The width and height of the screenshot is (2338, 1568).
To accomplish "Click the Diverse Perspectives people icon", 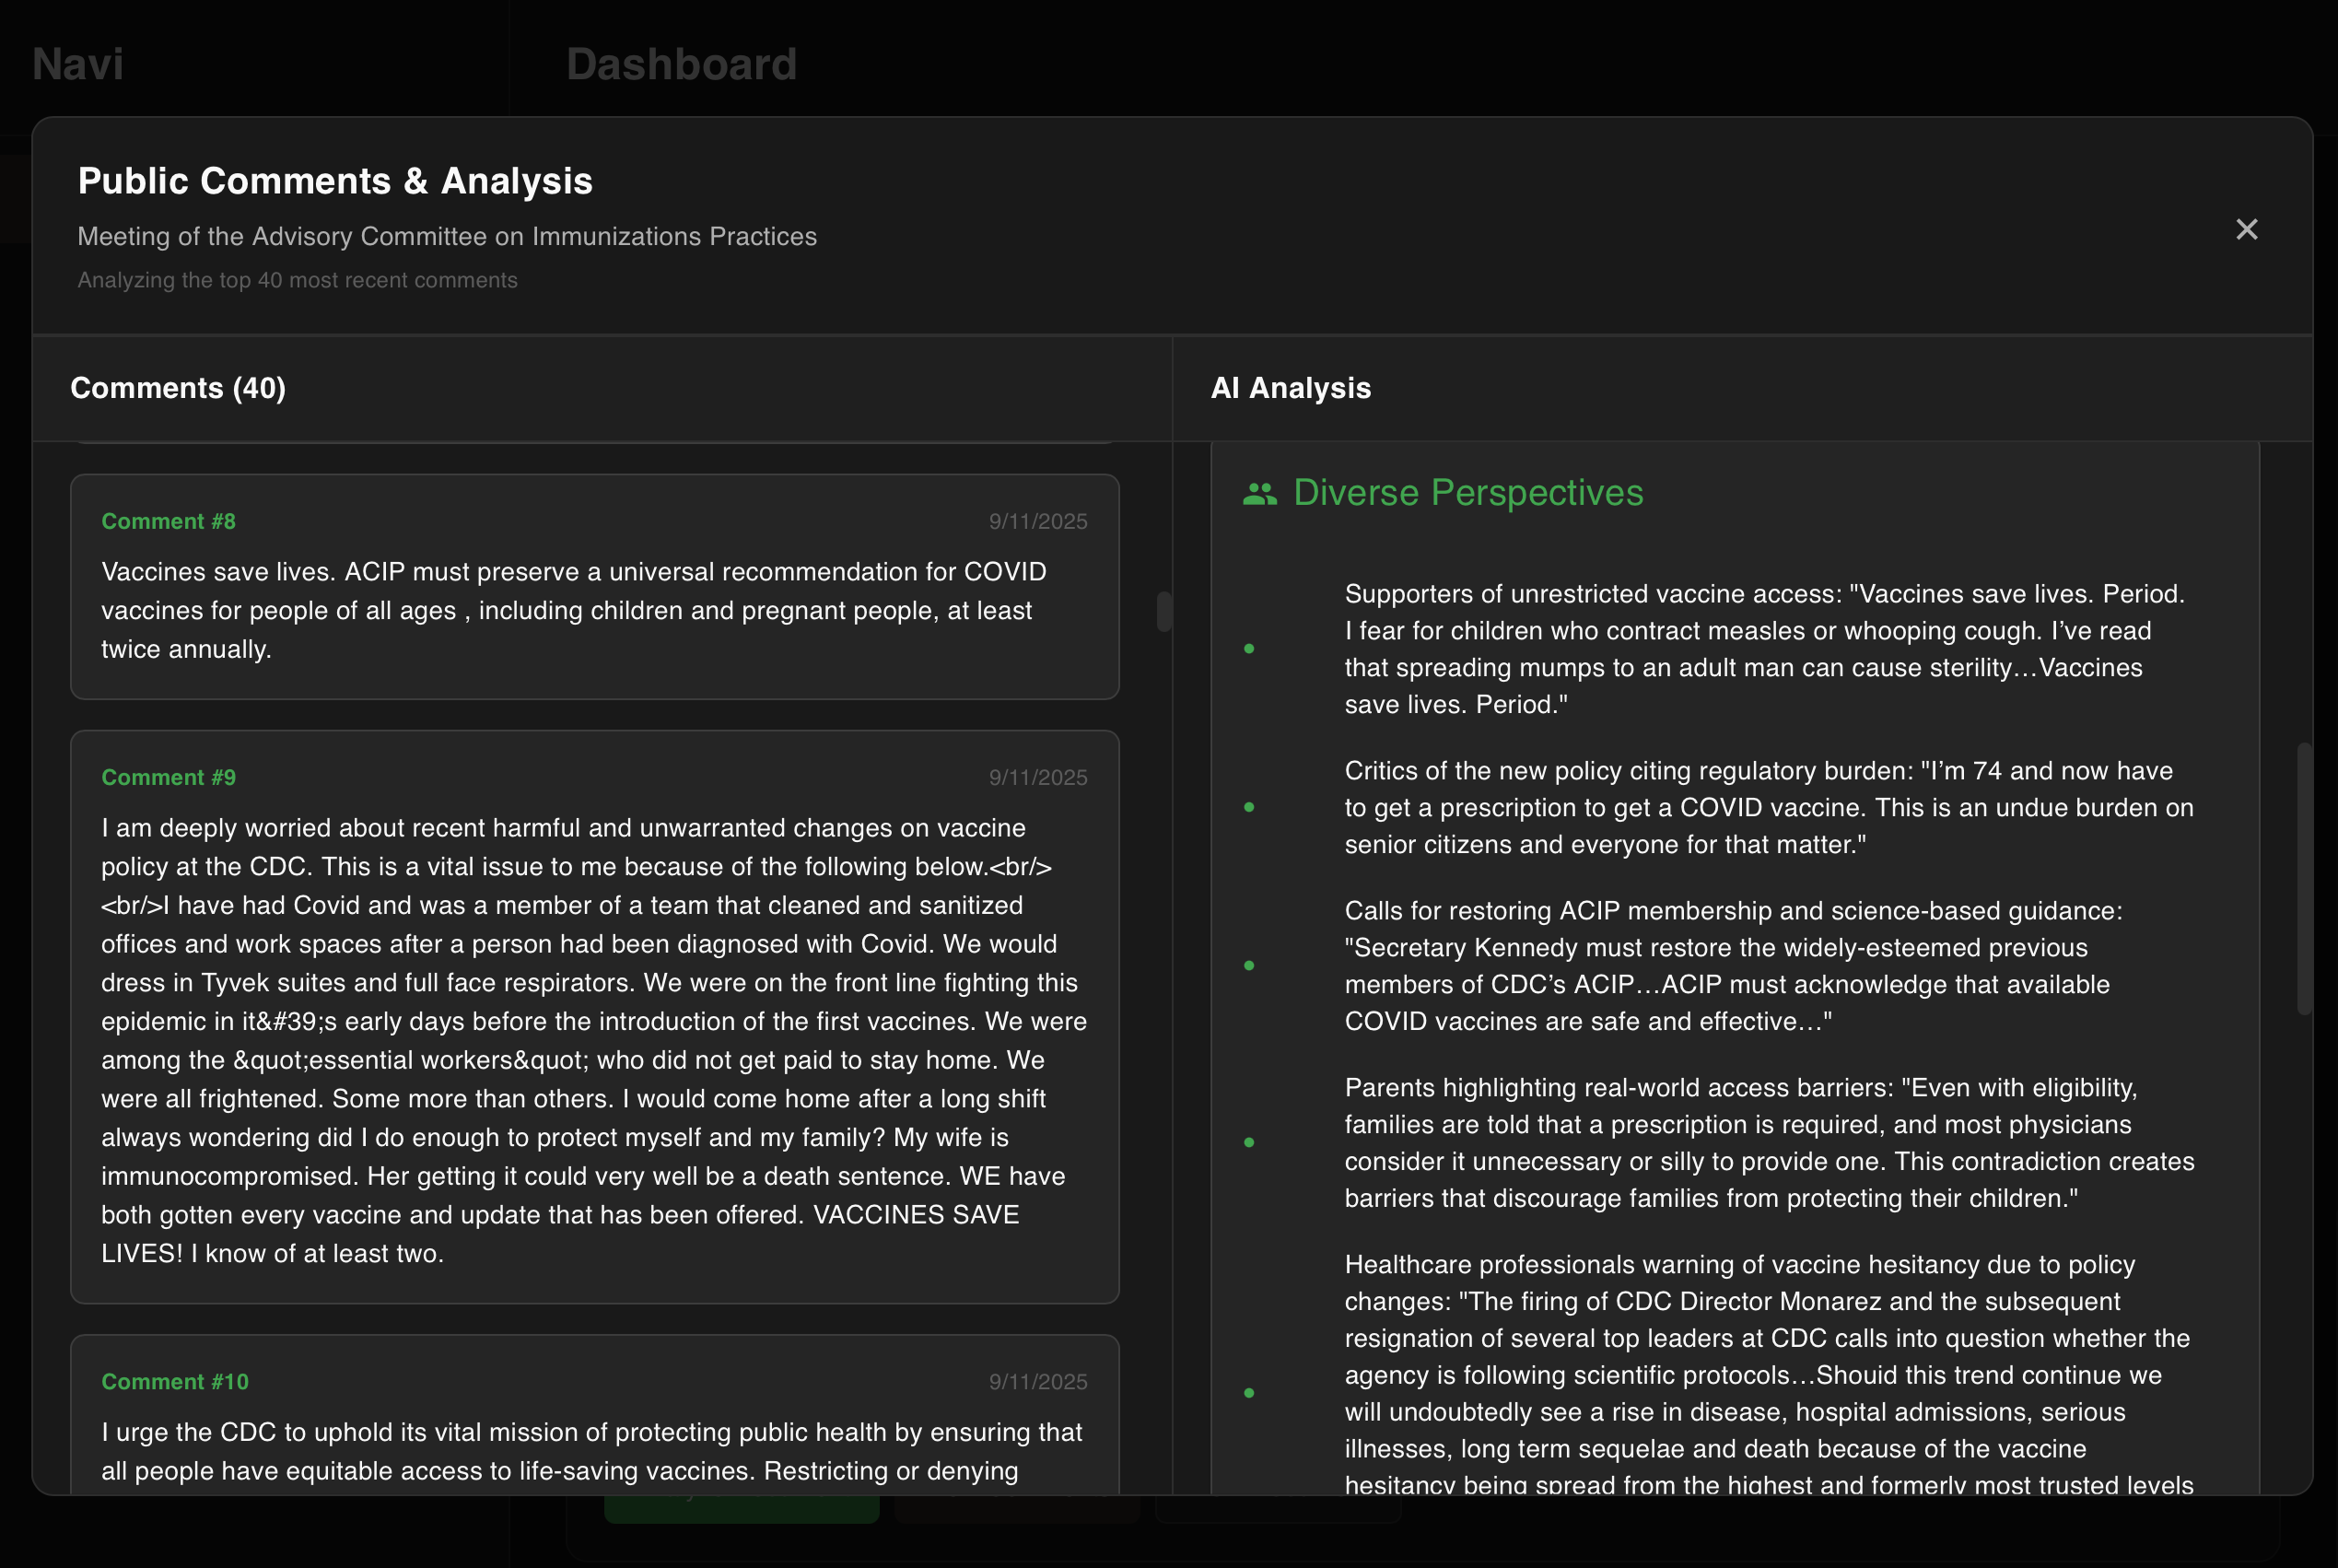I will [1259, 494].
